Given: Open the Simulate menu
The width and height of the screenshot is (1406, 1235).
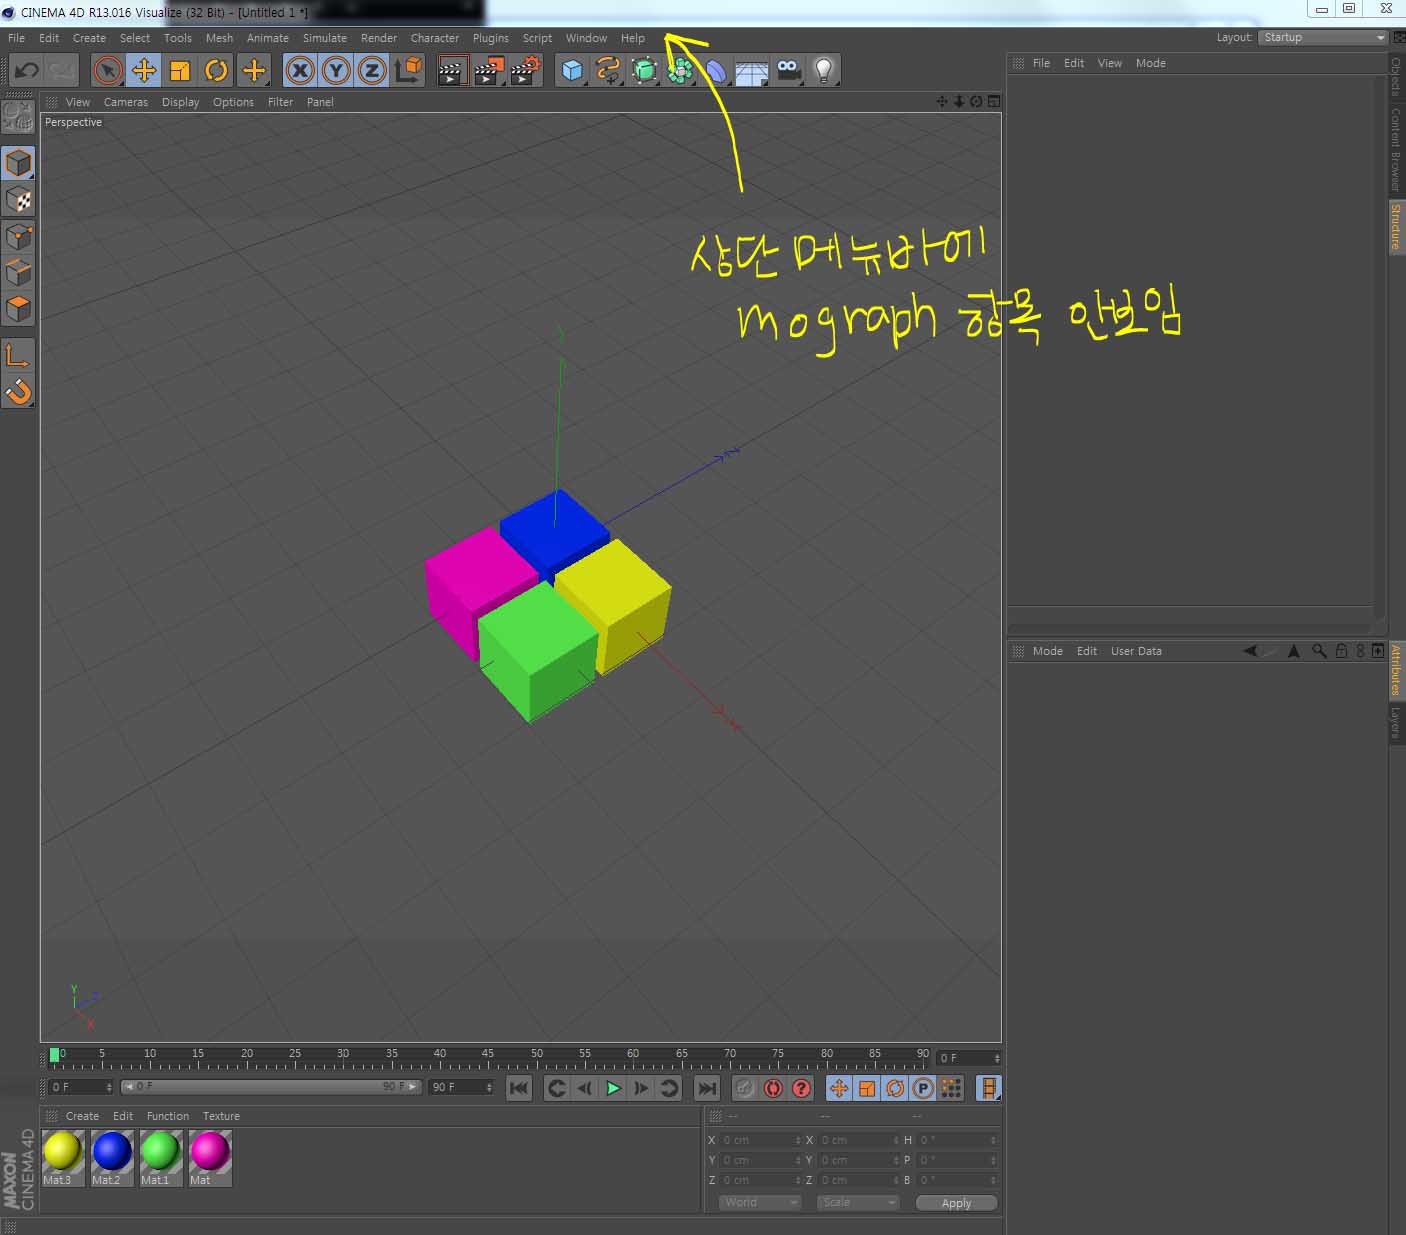Looking at the screenshot, I should (324, 38).
